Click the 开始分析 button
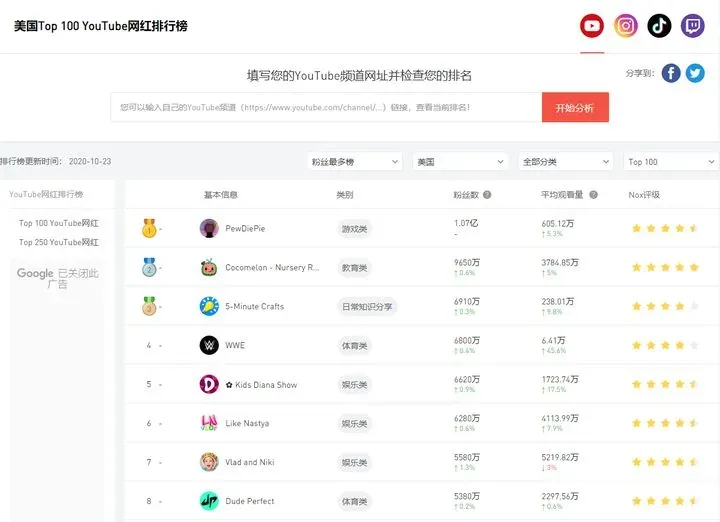This screenshot has width=720, height=522. 575,107
